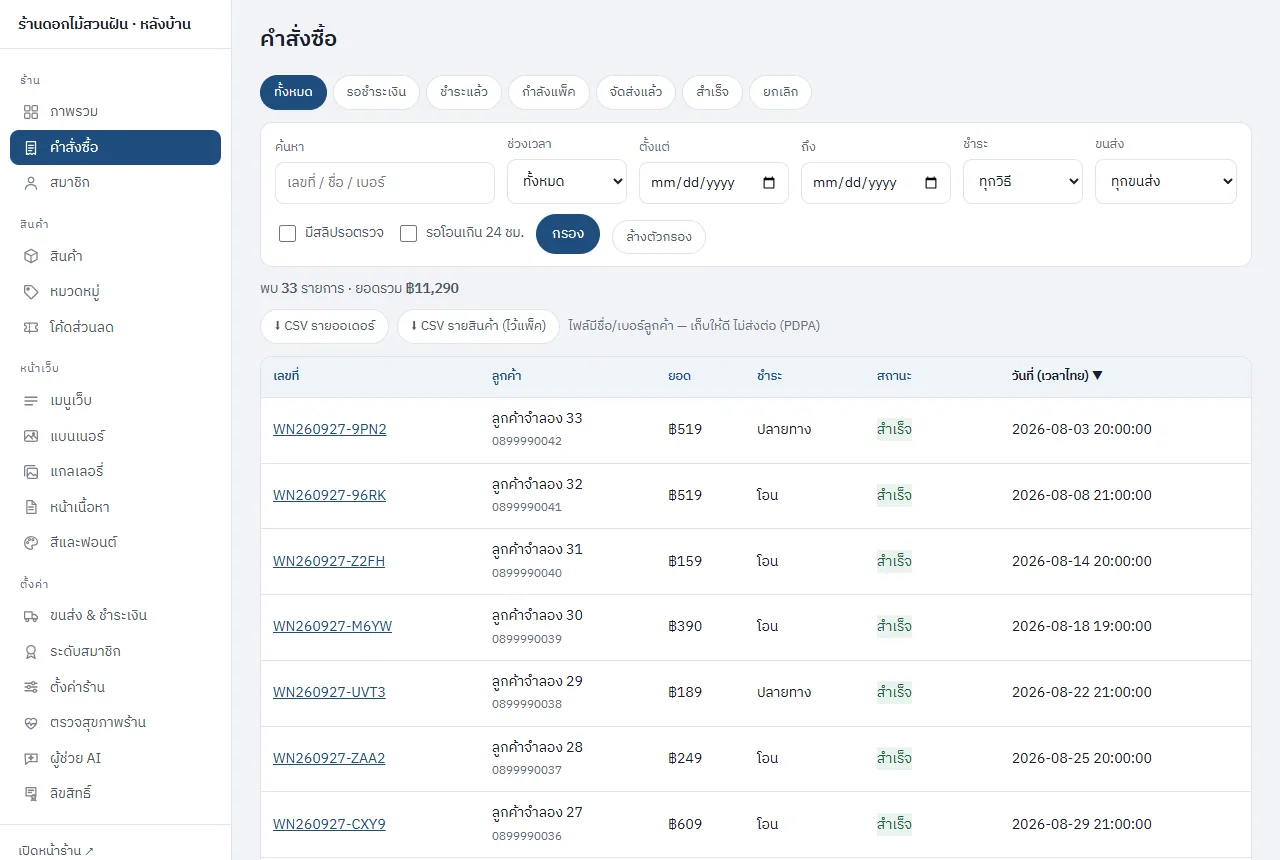
Task: Open order WN260927-9PN2
Action: coord(330,430)
